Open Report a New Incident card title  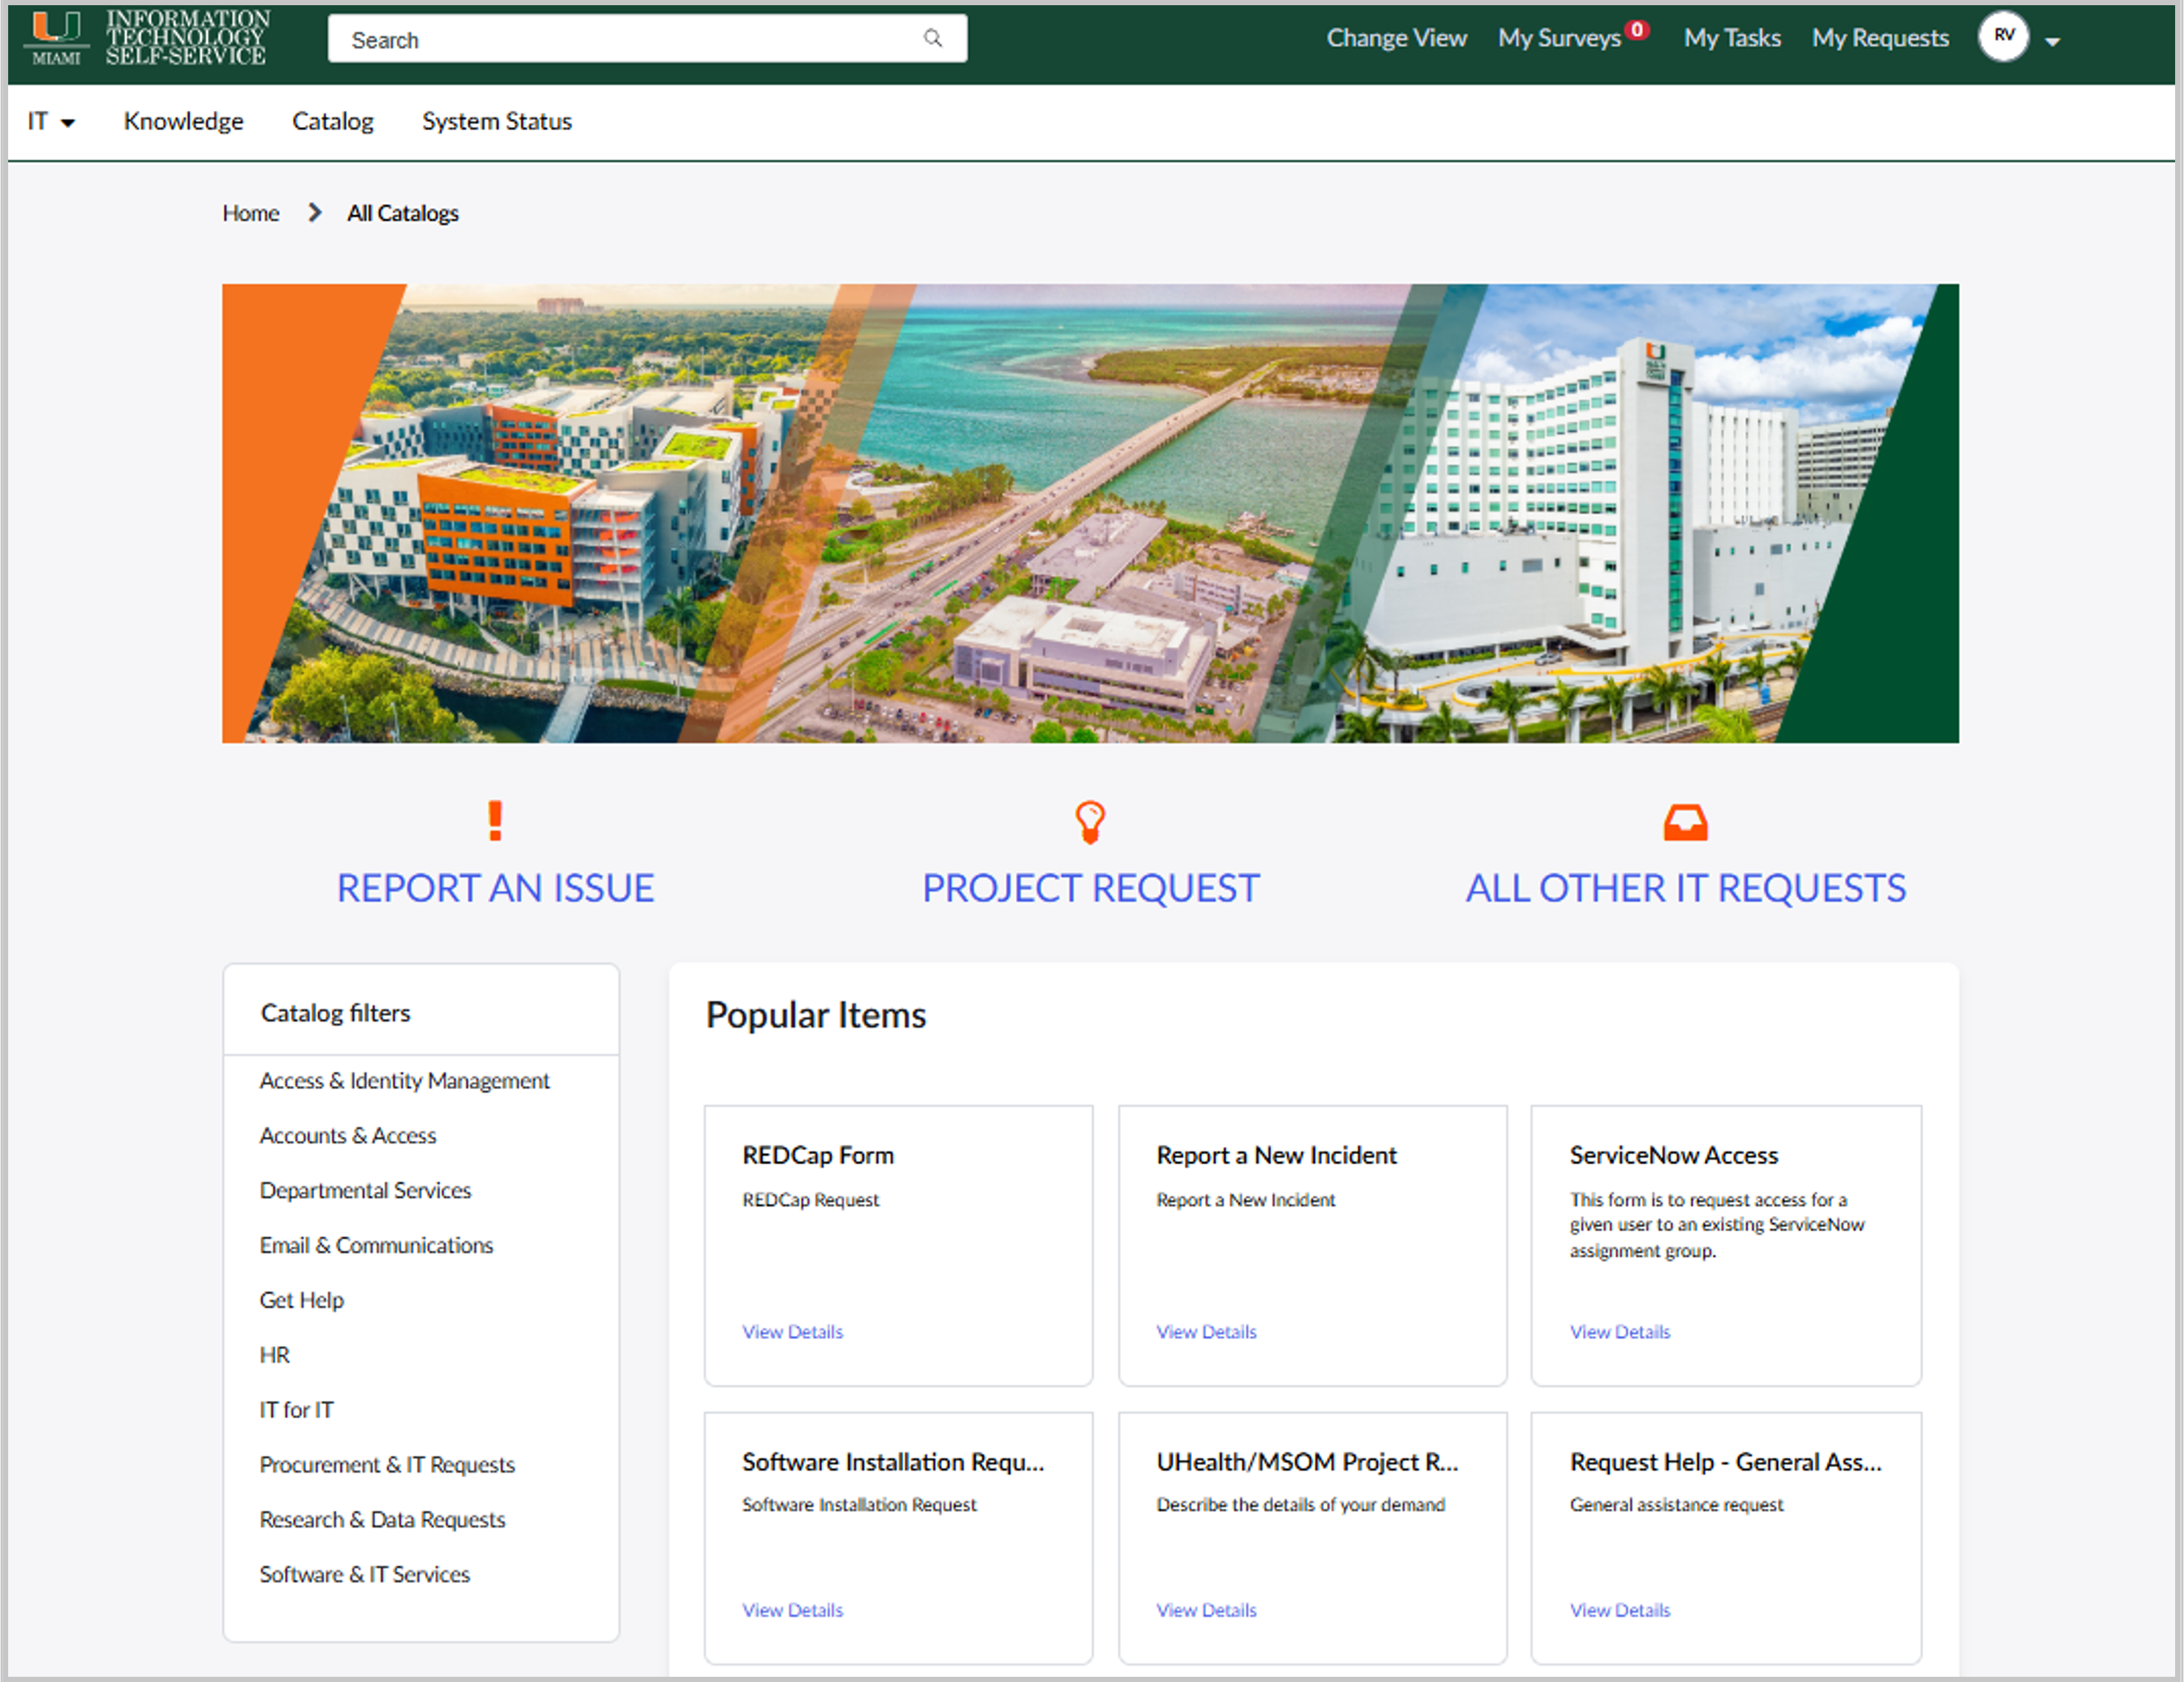click(1276, 1155)
